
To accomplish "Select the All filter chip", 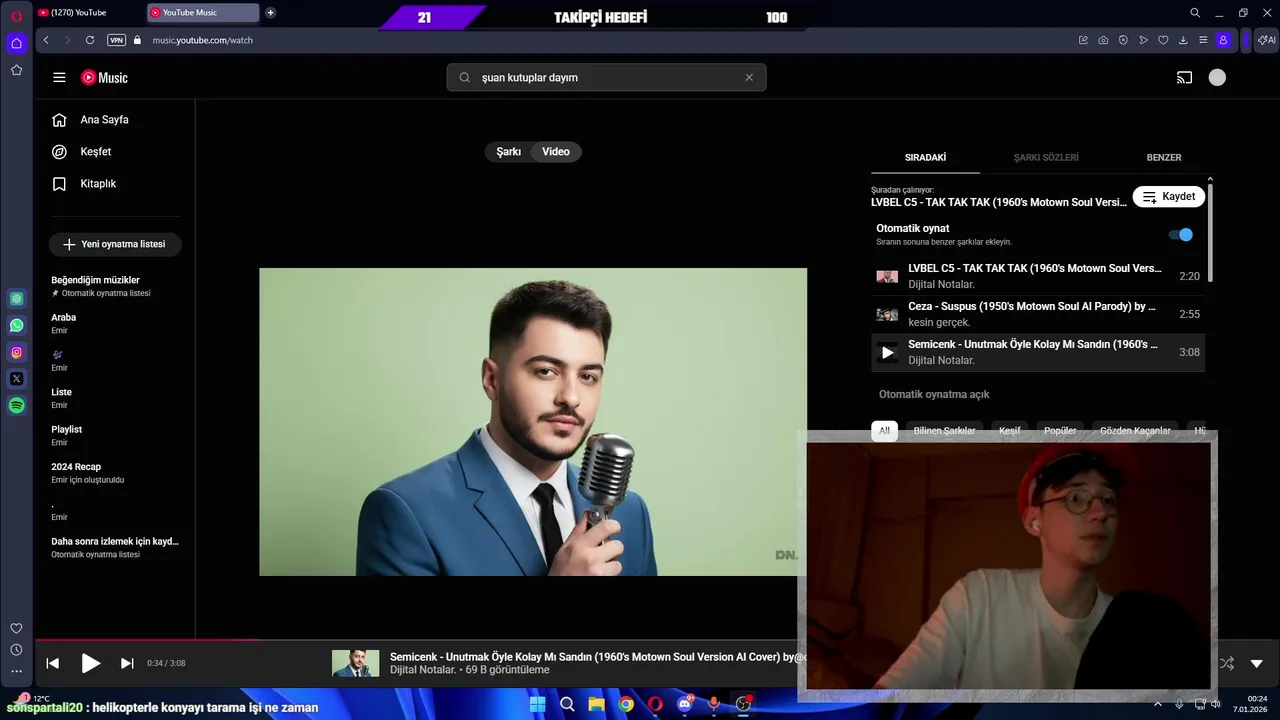I will pos(884,431).
